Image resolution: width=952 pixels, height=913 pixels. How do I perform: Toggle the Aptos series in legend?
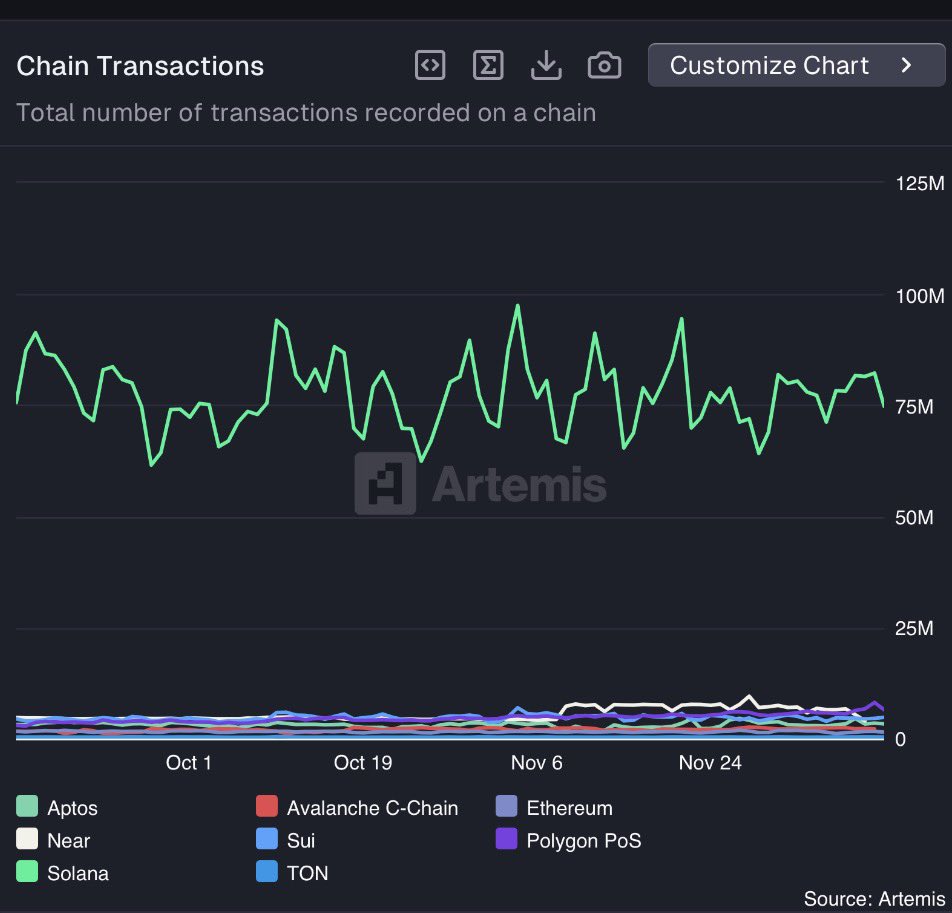(x=72, y=808)
